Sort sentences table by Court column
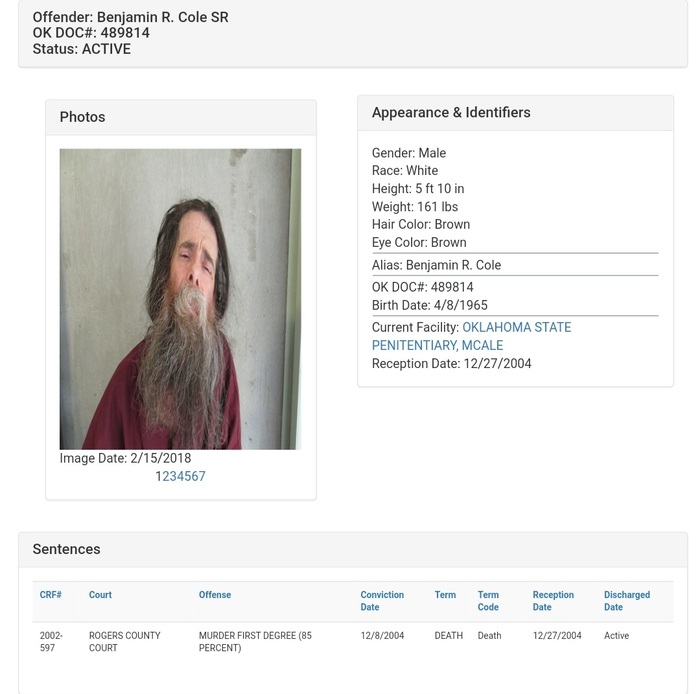Screen dimensions: 700x694 click(x=100, y=594)
